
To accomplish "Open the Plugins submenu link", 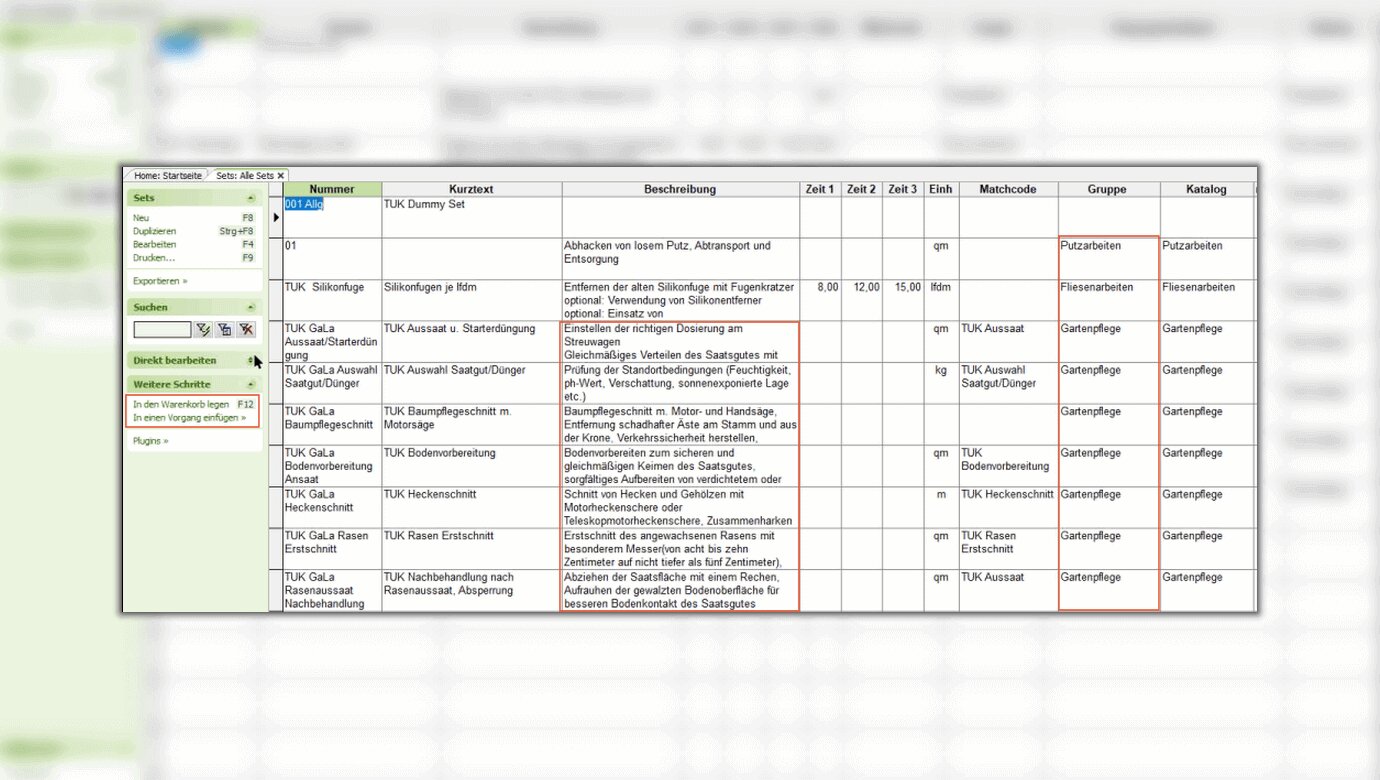I will (150, 441).
